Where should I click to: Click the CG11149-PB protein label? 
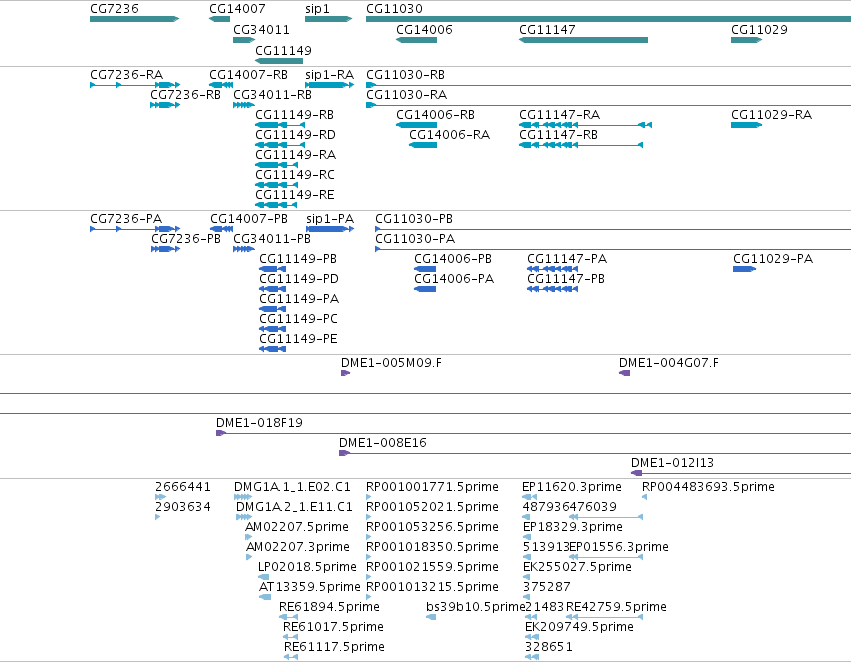pos(298,259)
